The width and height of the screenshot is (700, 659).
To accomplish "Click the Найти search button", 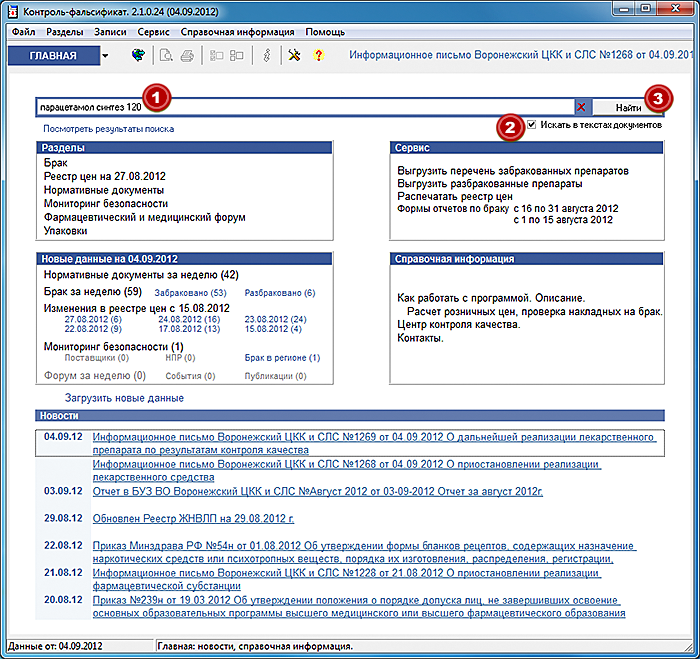I will (628, 108).
